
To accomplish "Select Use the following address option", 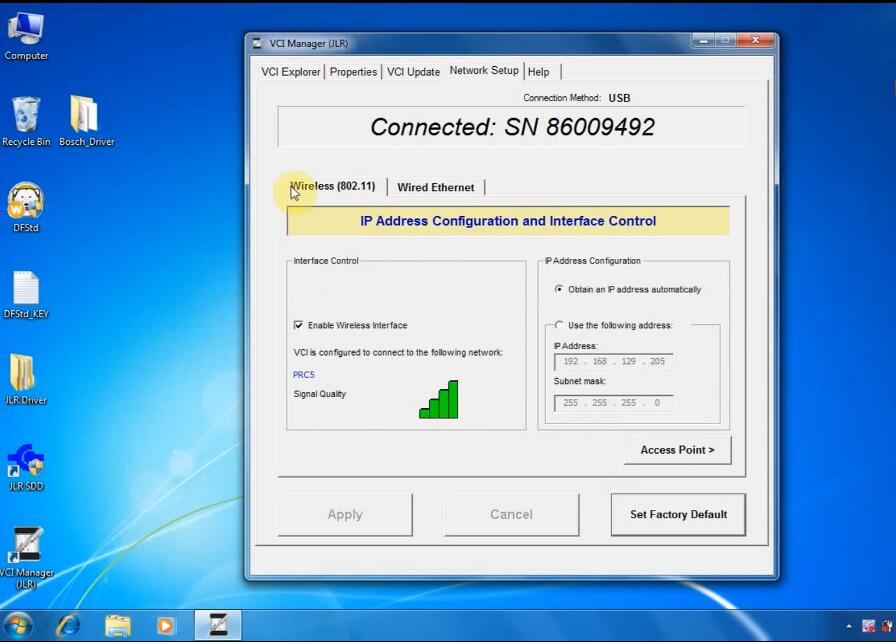I will pyautogui.click(x=559, y=325).
